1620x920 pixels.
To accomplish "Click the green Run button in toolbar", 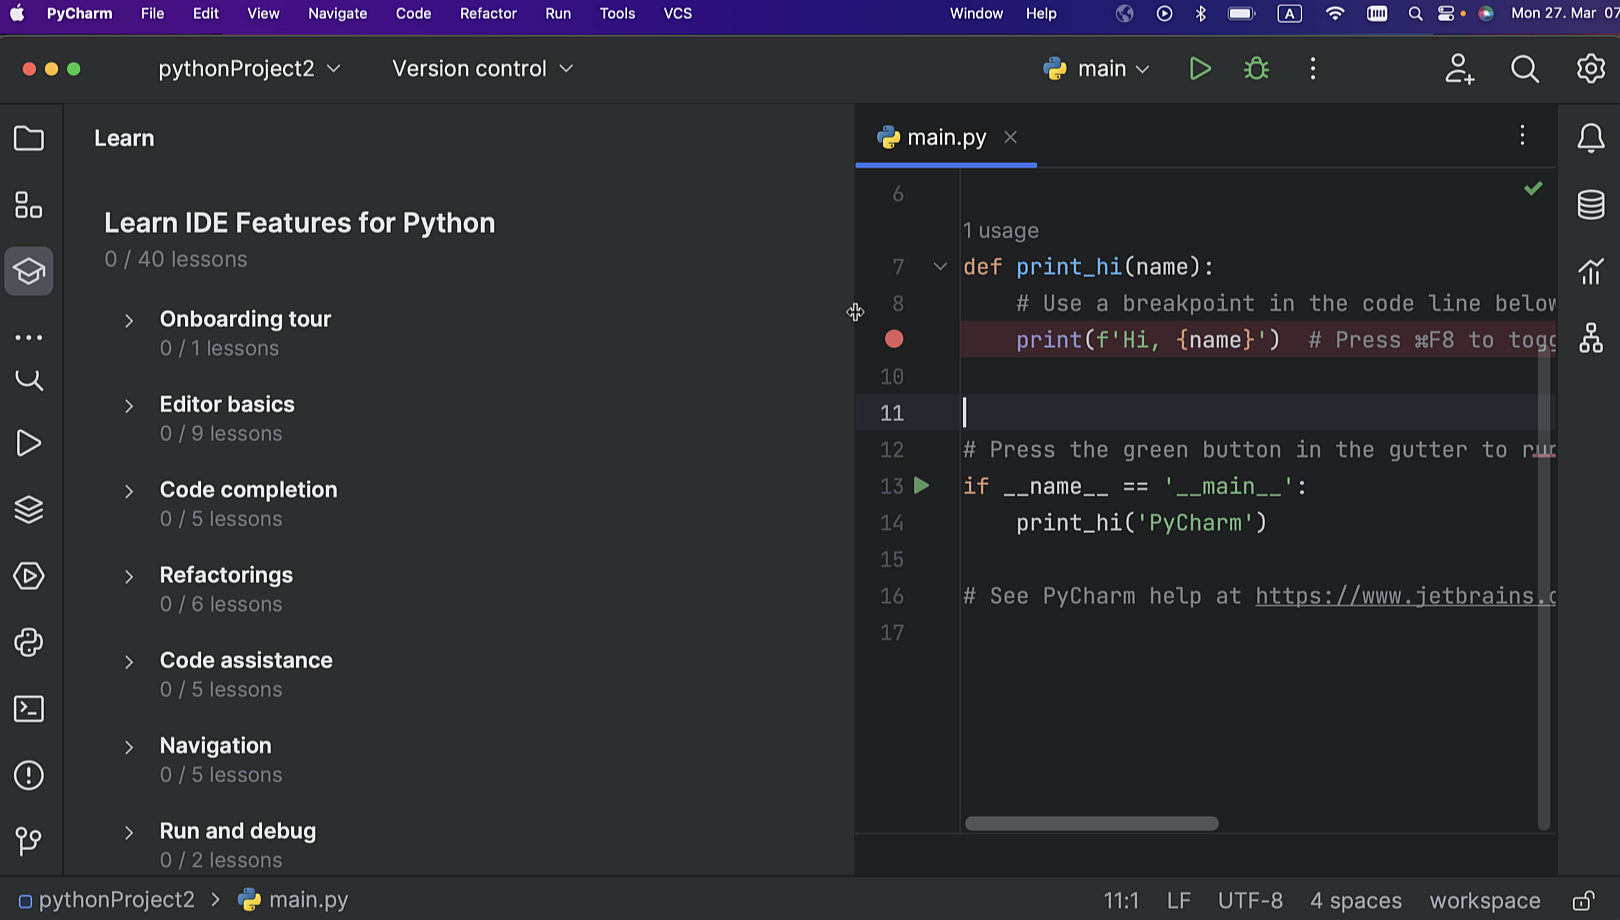I will [1199, 69].
